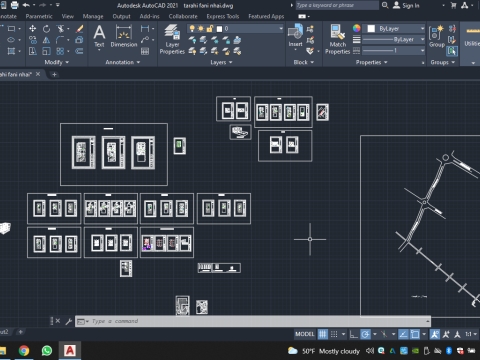Select the Offset tool
Viewport: 480px width, 360px height.
click(79, 51)
